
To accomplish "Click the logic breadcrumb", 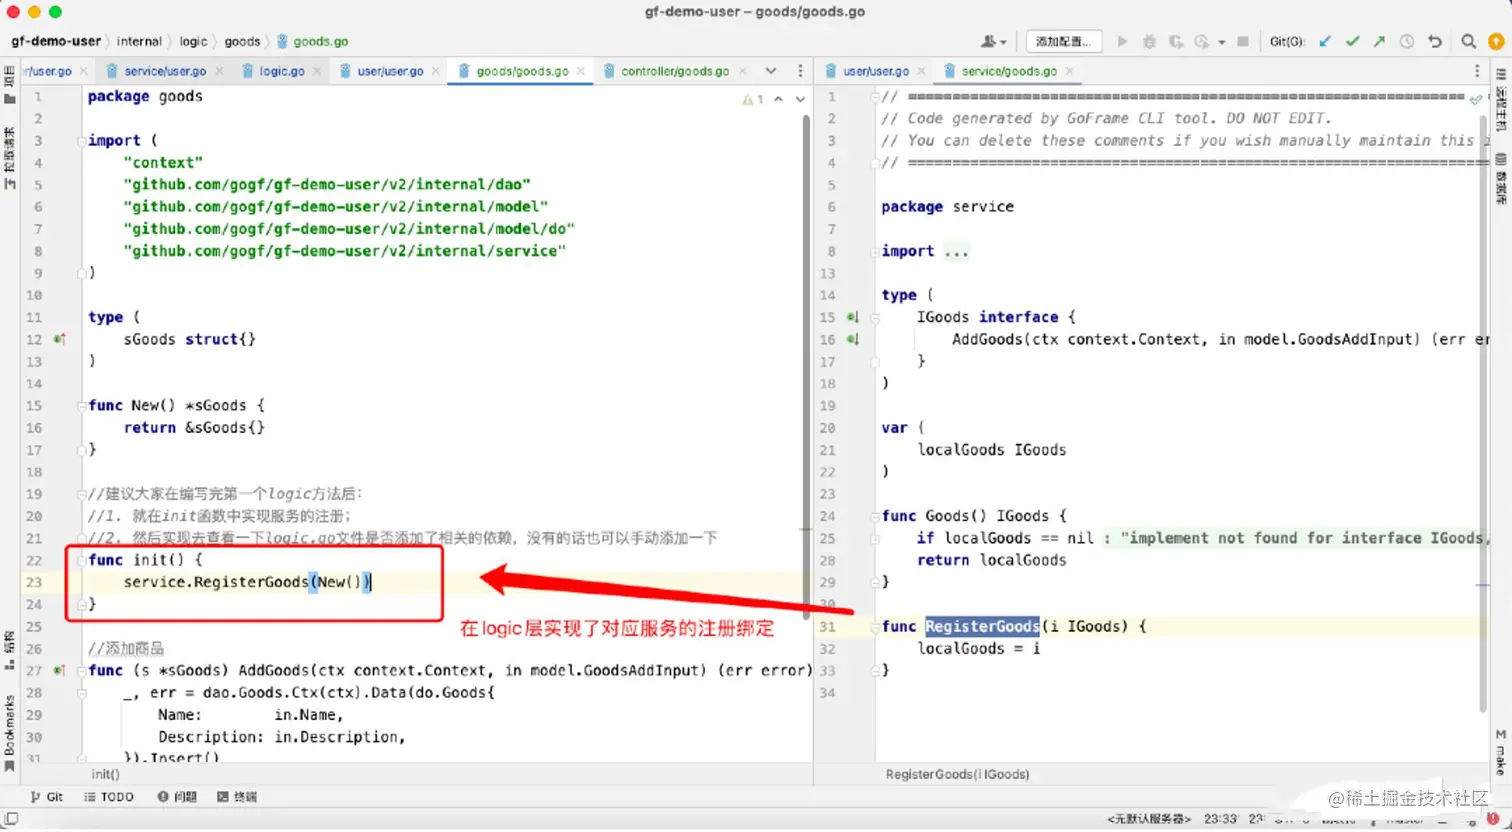I will coord(194,41).
